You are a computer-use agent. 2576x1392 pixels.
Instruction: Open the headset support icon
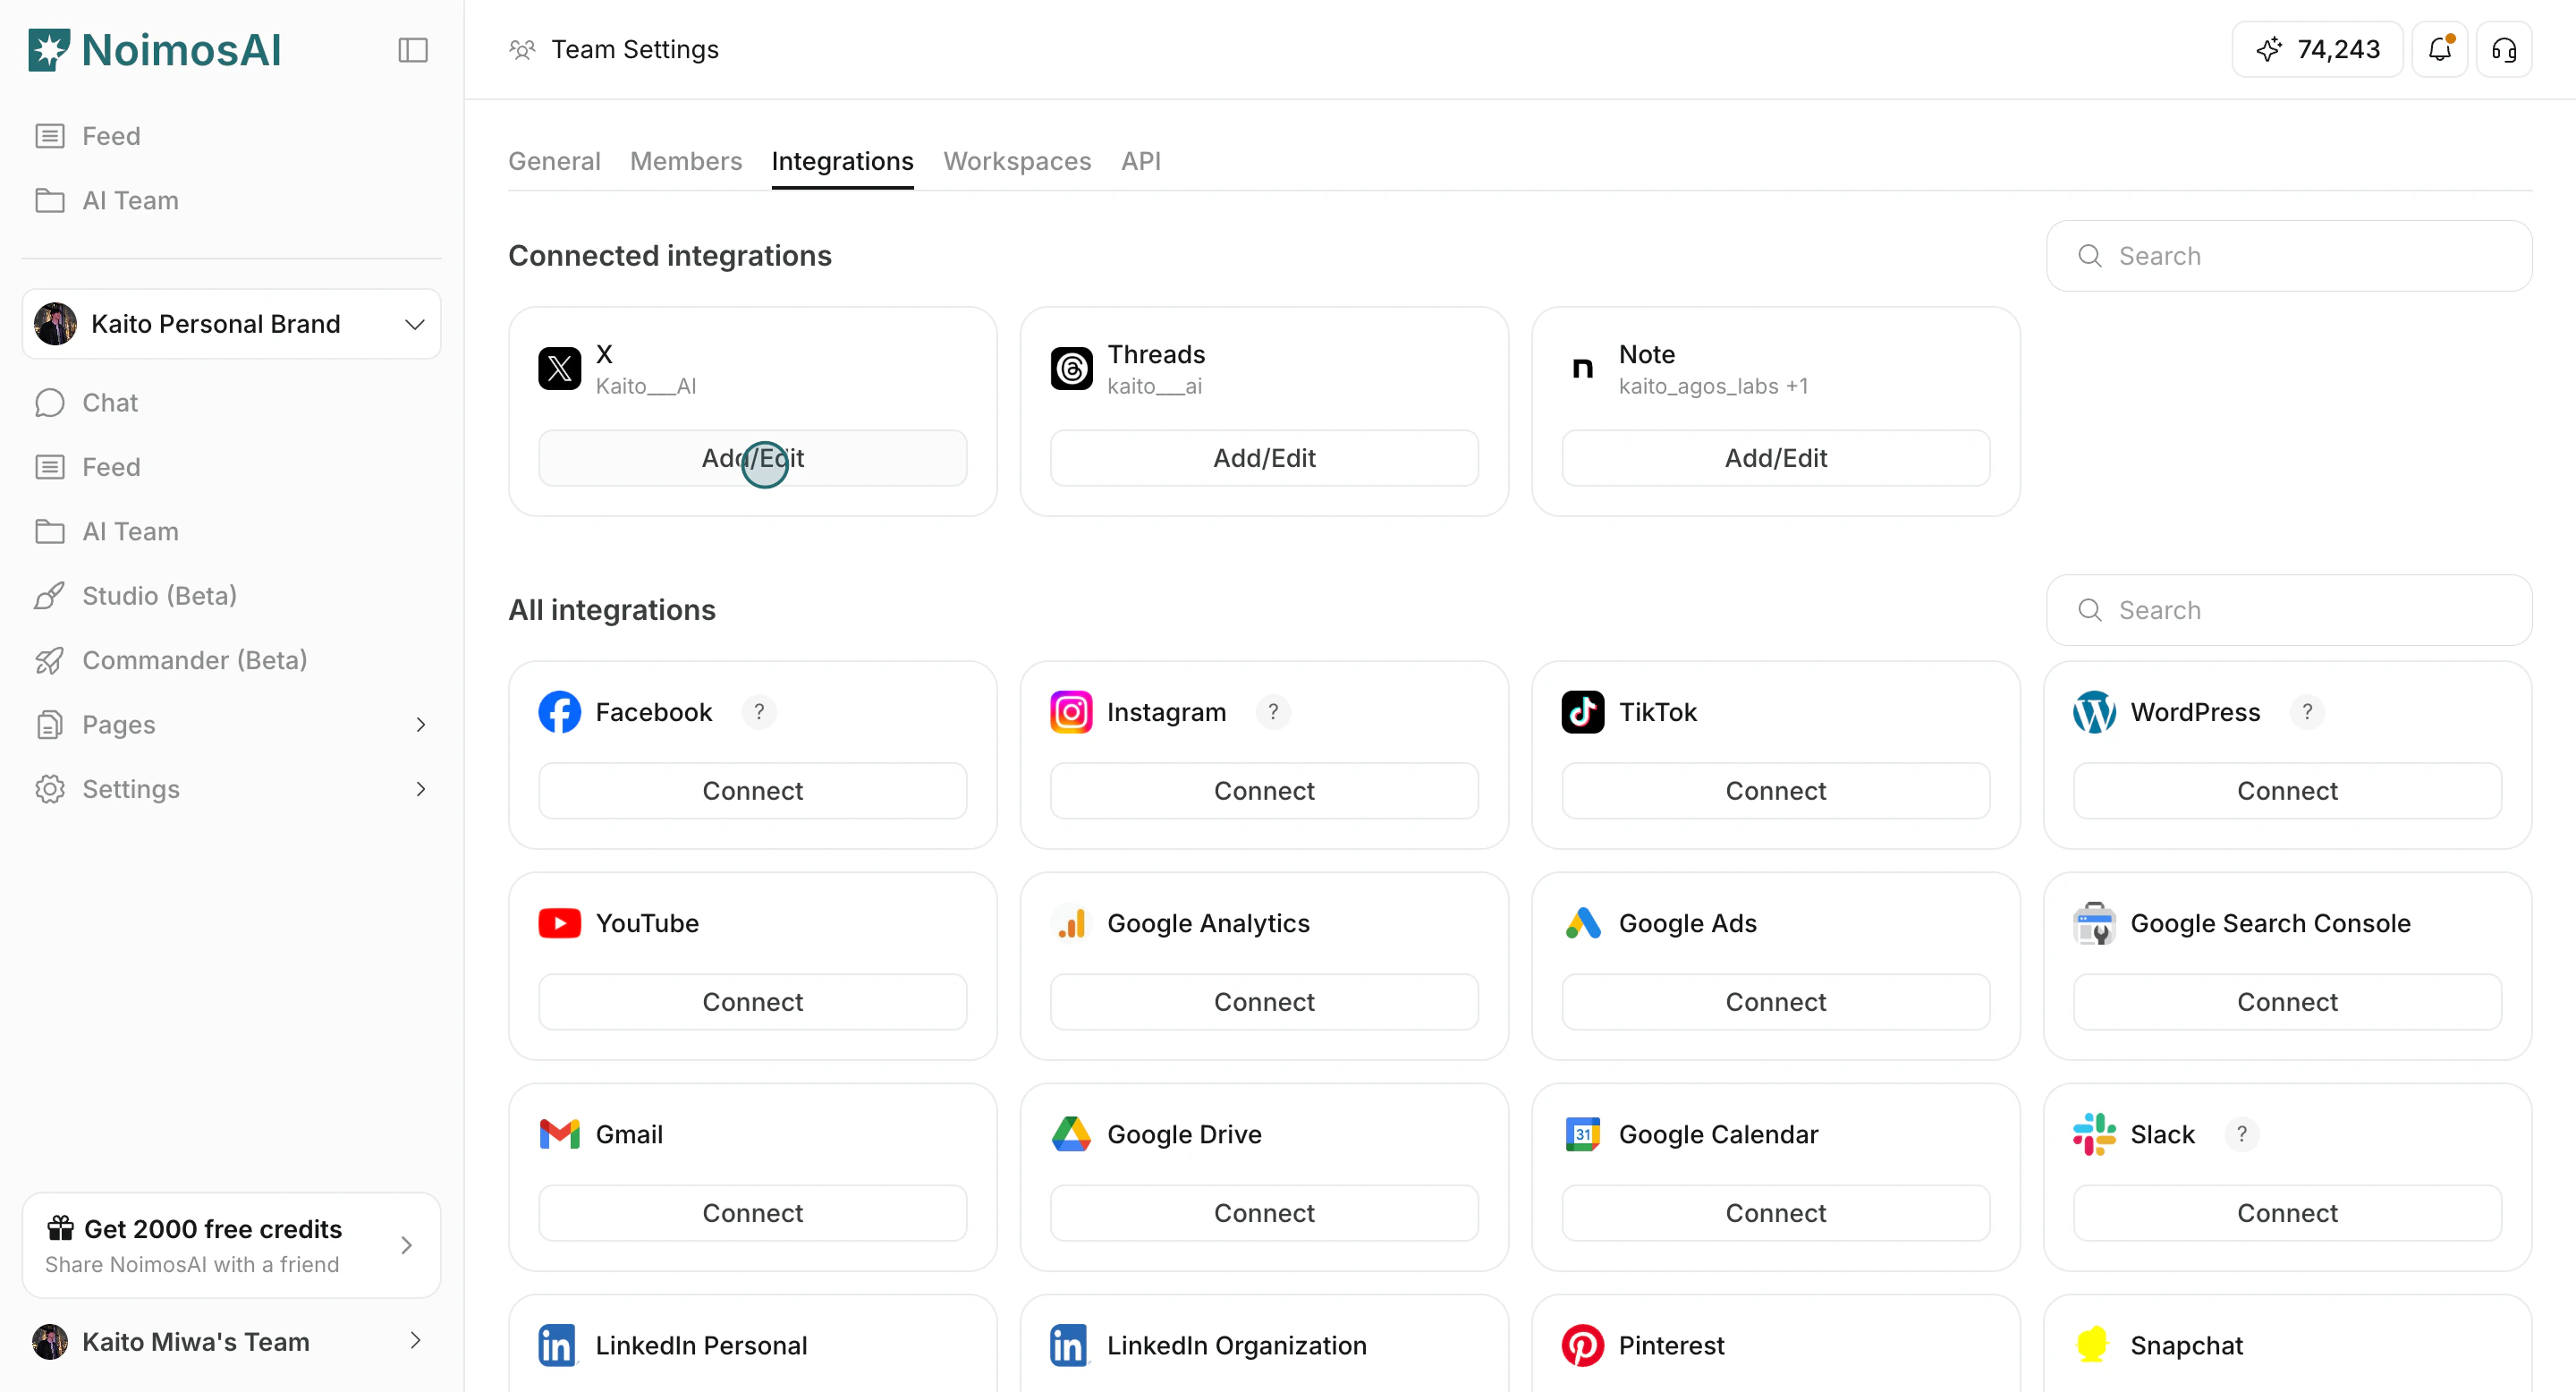2504,49
